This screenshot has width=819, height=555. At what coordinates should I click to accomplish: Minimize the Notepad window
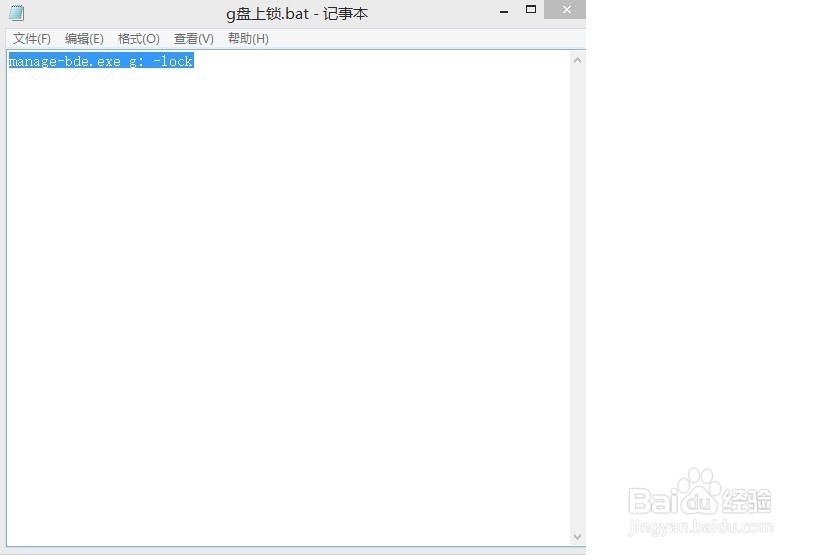pyautogui.click(x=504, y=10)
